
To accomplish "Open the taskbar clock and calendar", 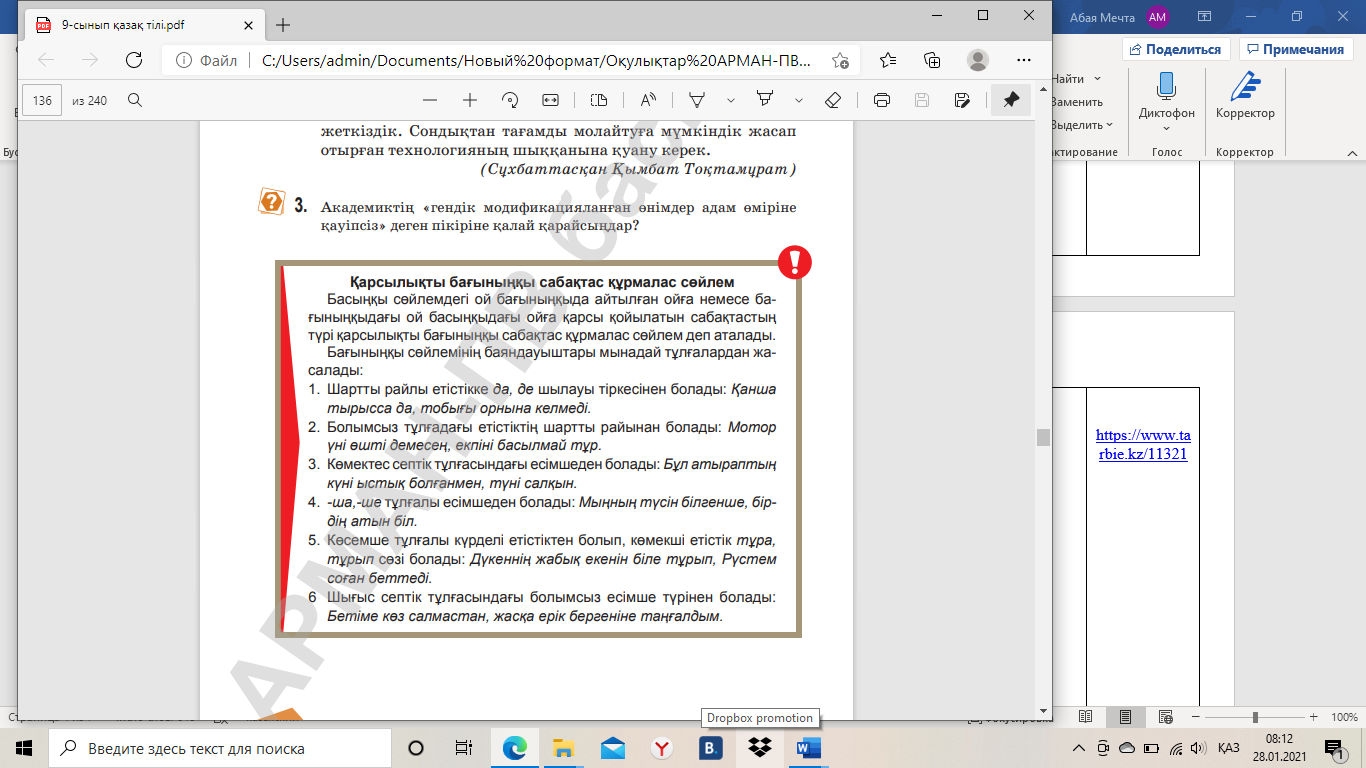I will point(1281,748).
